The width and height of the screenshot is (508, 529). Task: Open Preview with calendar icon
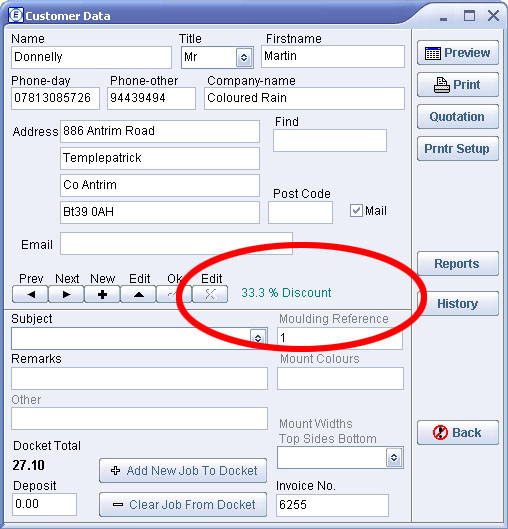click(x=458, y=53)
